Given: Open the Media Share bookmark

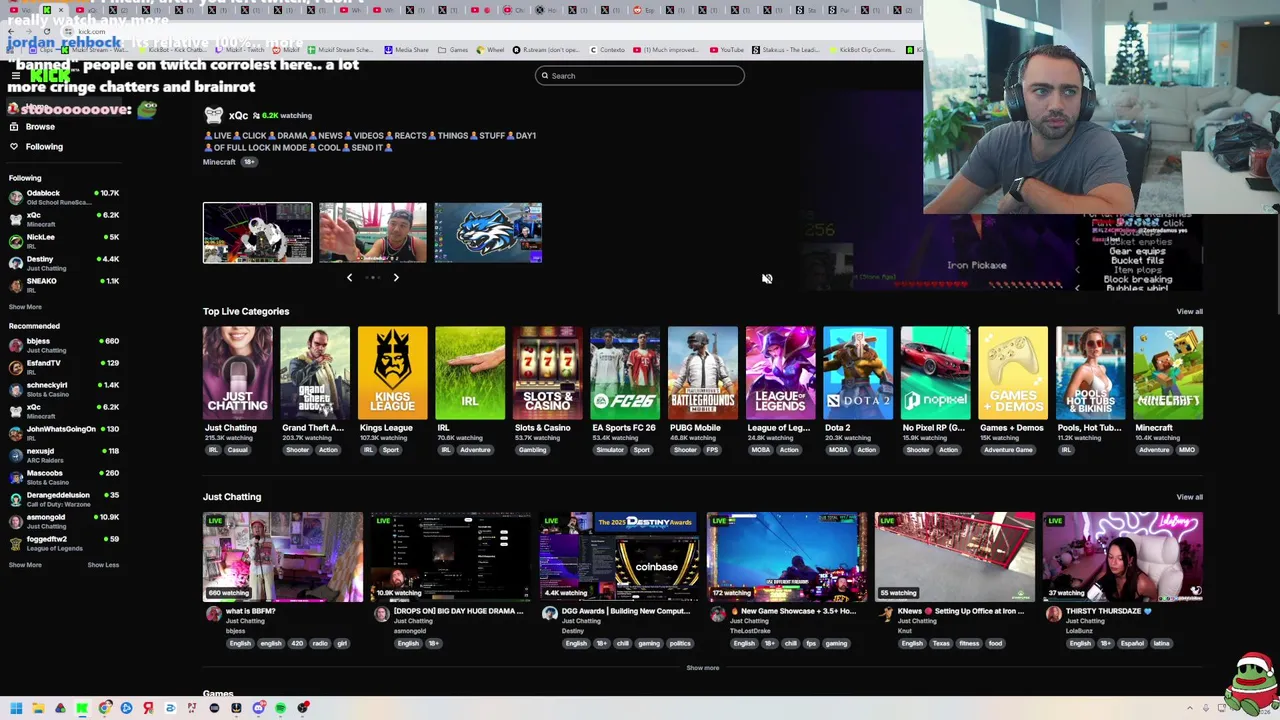Looking at the screenshot, I should coord(406,50).
